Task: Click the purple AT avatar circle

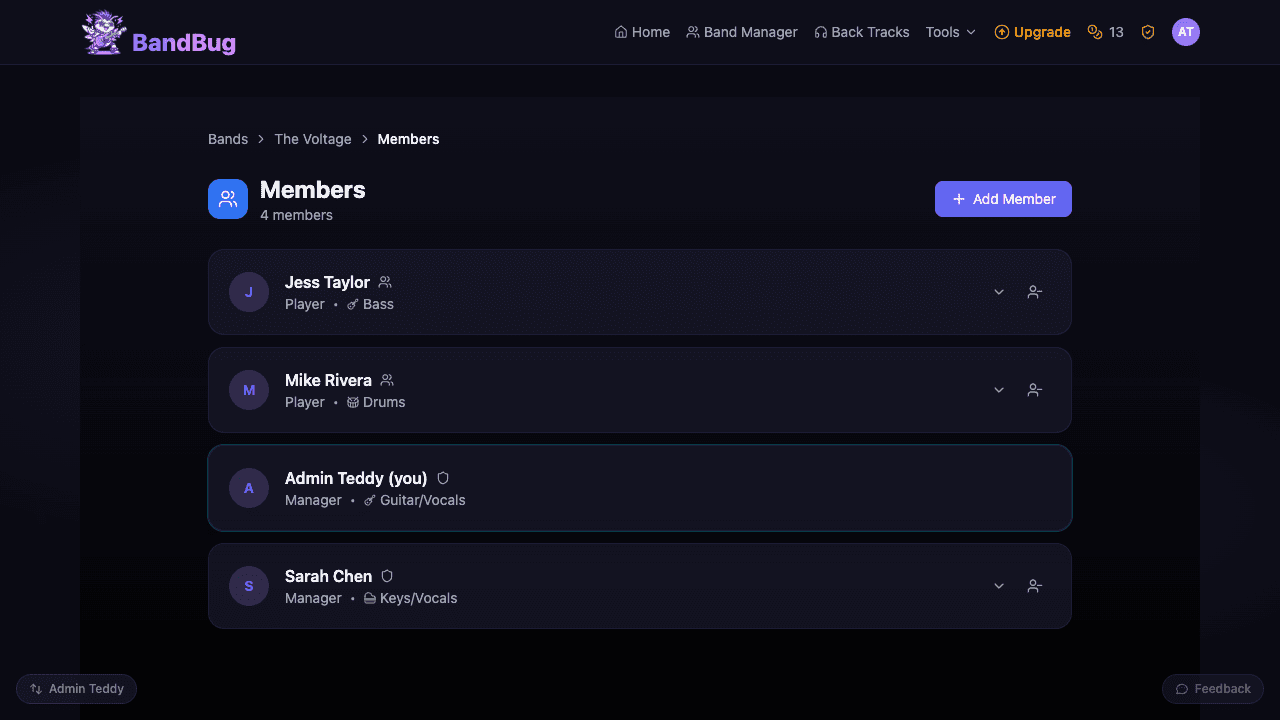Action: point(1186,31)
